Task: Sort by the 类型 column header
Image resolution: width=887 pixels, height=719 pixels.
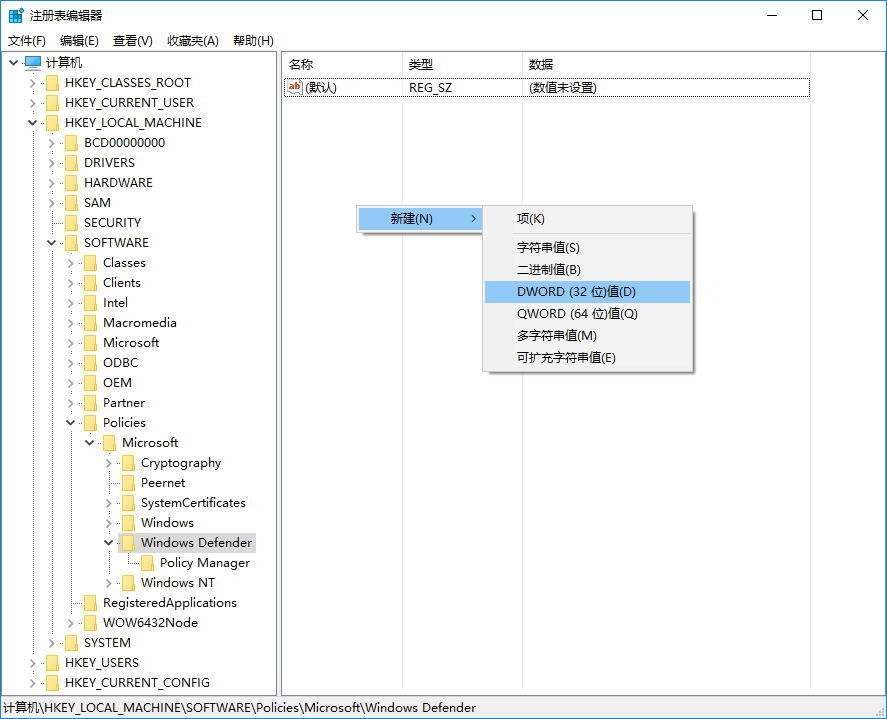Action: point(462,64)
